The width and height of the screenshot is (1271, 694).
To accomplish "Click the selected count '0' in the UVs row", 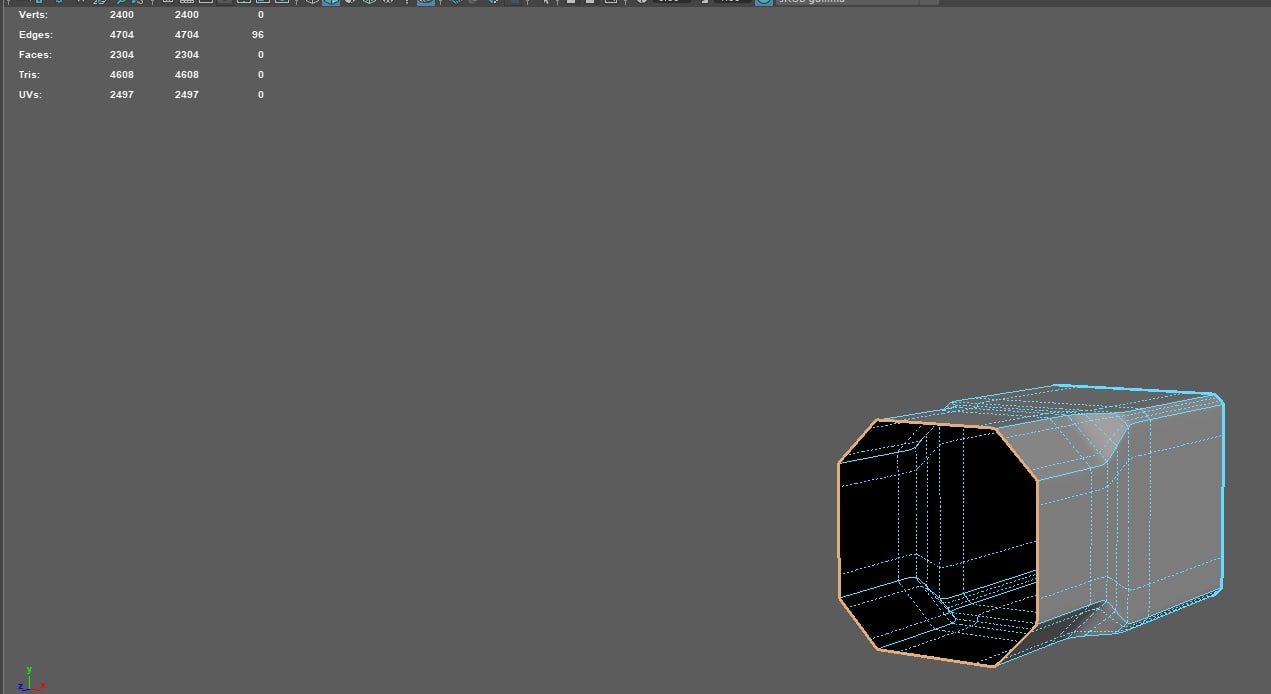I will pos(261,95).
